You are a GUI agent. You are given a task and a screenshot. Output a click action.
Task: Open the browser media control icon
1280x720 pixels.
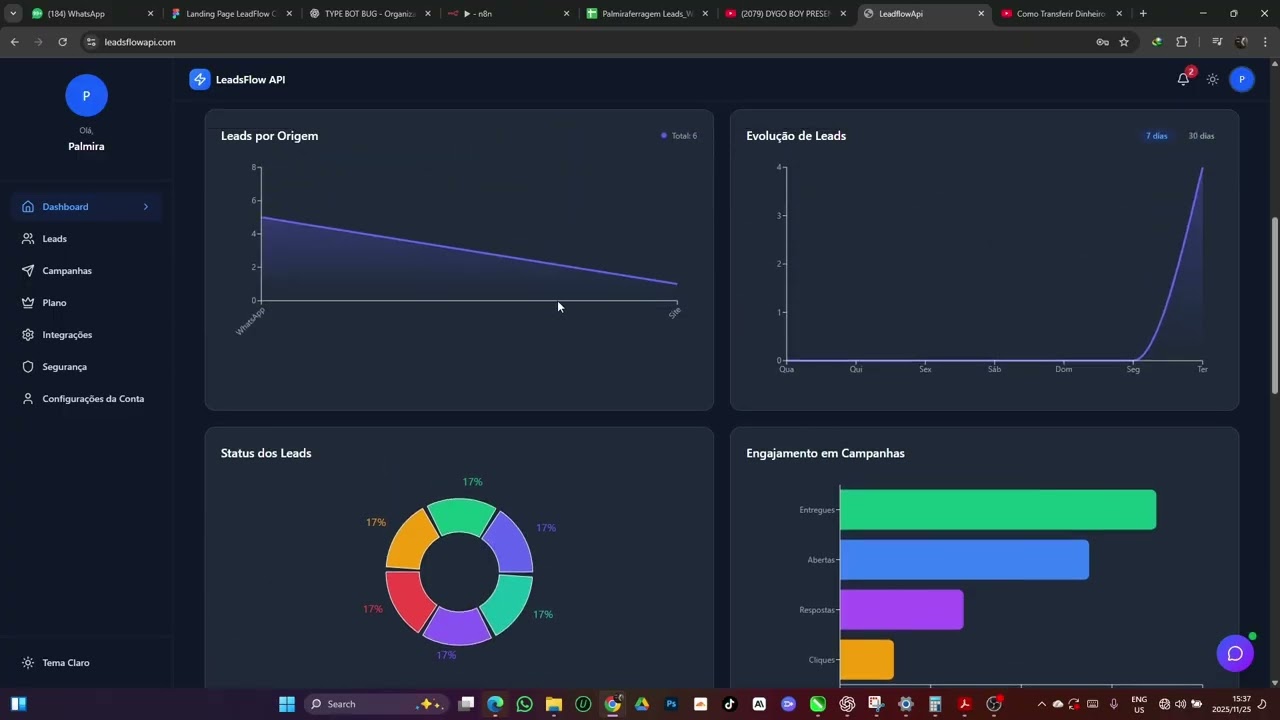tap(1217, 42)
